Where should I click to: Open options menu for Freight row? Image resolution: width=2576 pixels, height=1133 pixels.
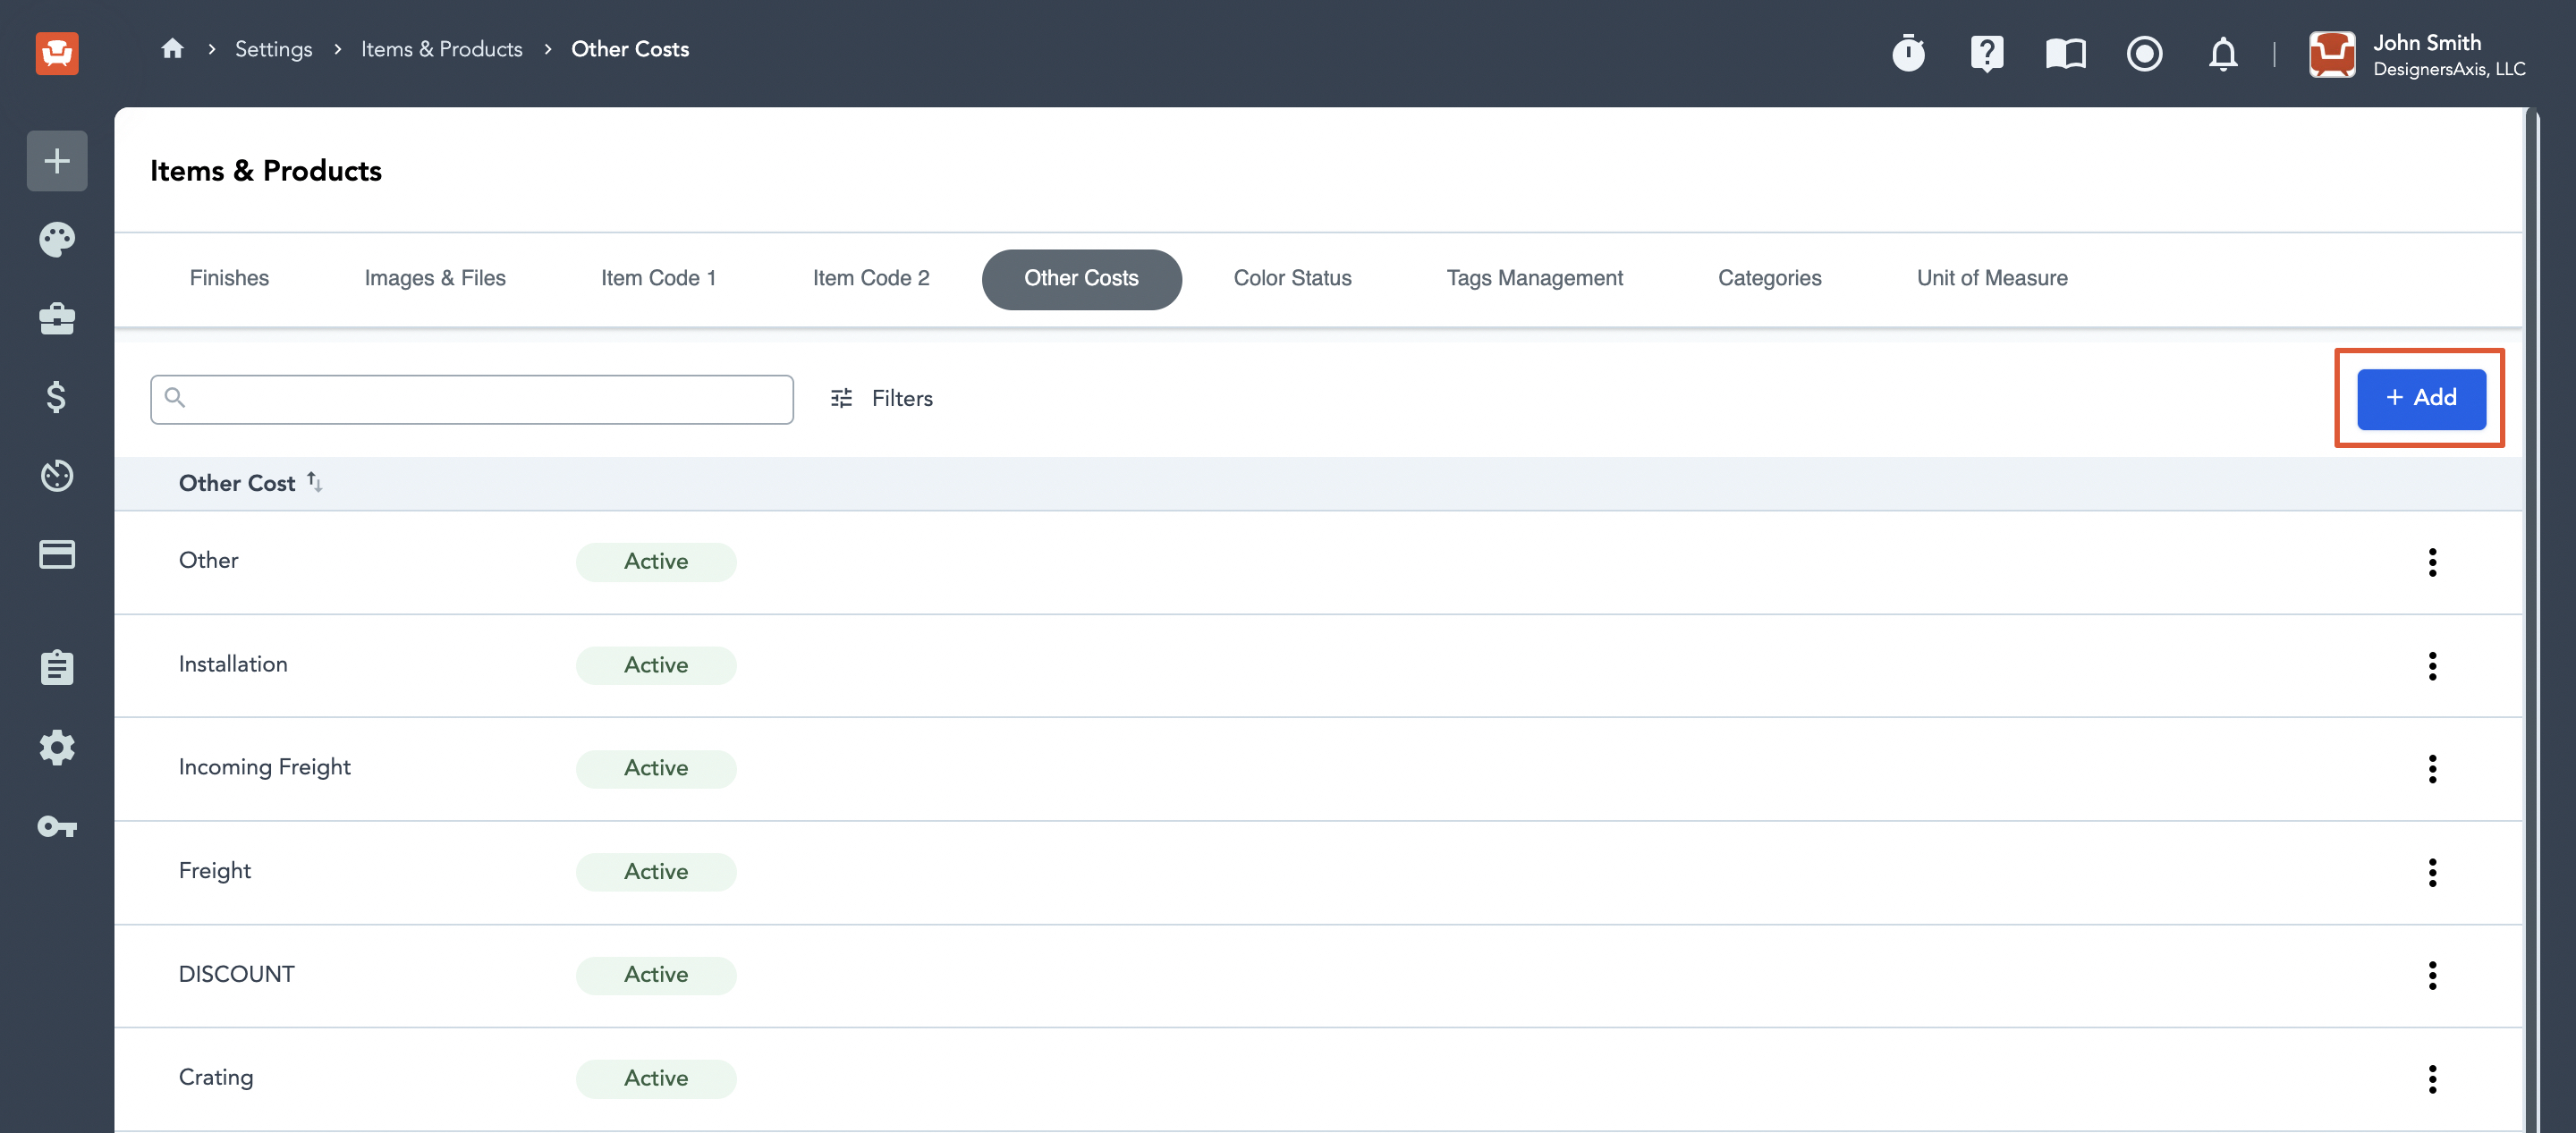(x=2432, y=873)
